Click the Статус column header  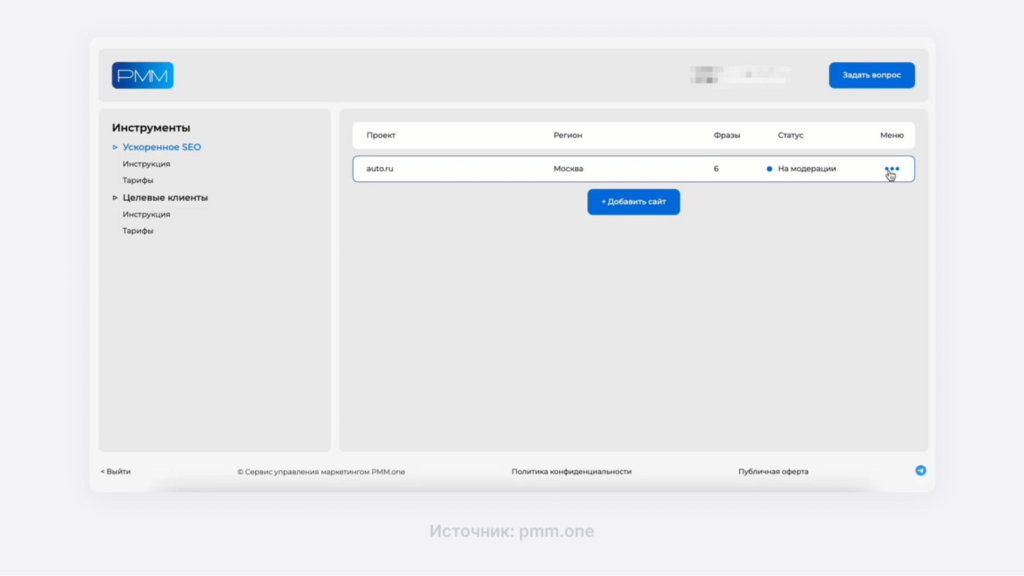tap(790, 135)
